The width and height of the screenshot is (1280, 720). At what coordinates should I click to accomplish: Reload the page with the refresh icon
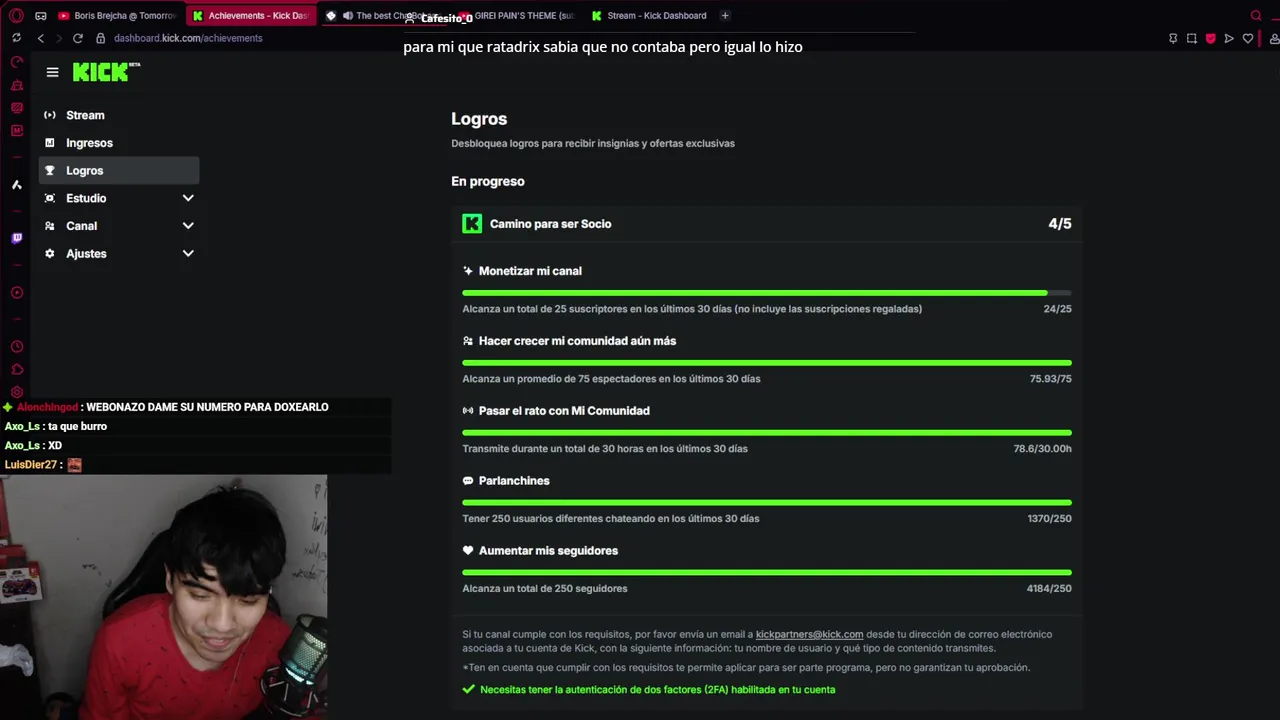point(77,38)
